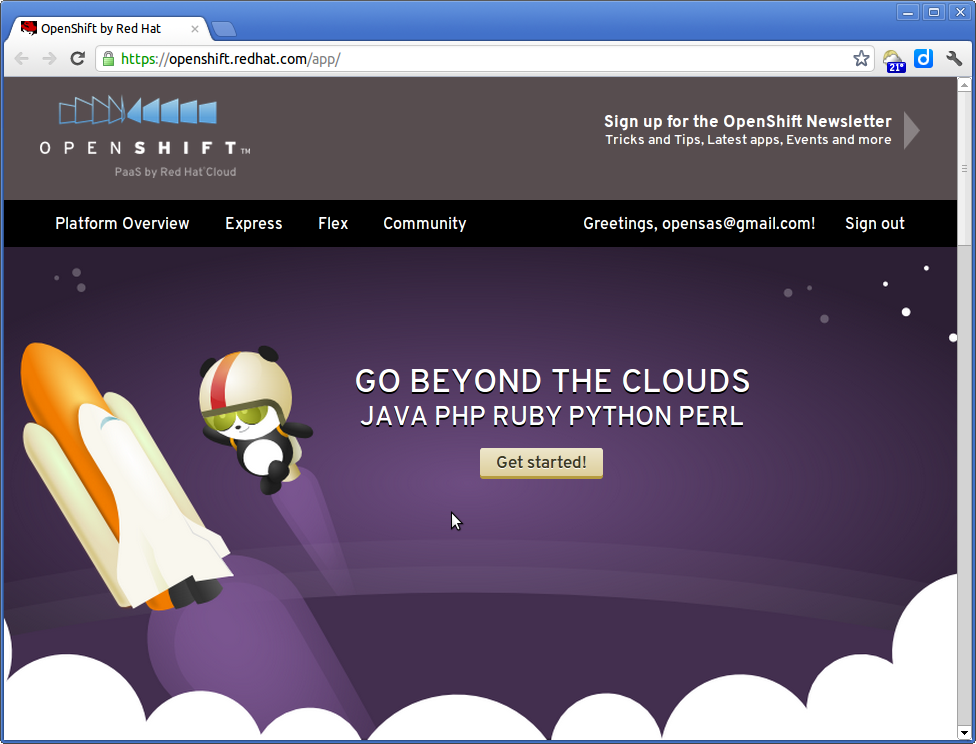The width and height of the screenshot is (976, 744).
Task: Open Platform Overview menu item
Action: point(122,224)
